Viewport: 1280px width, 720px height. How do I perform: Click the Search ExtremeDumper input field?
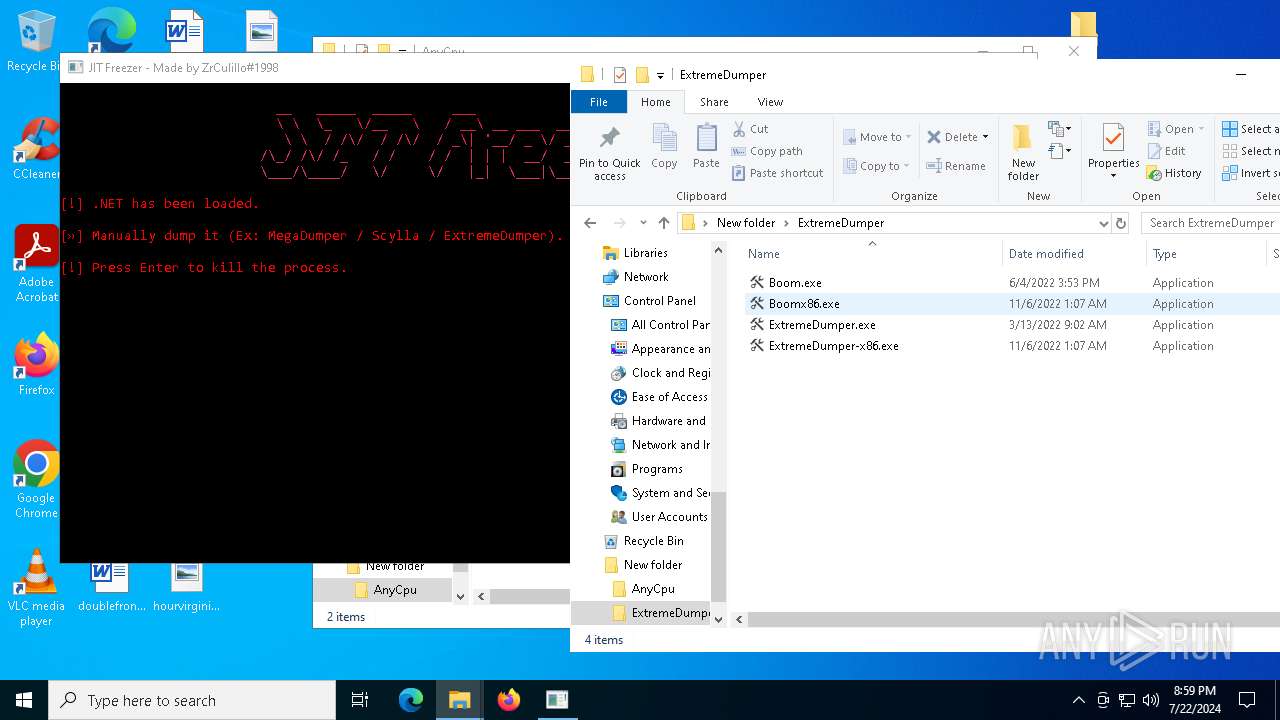[1211, 223]
